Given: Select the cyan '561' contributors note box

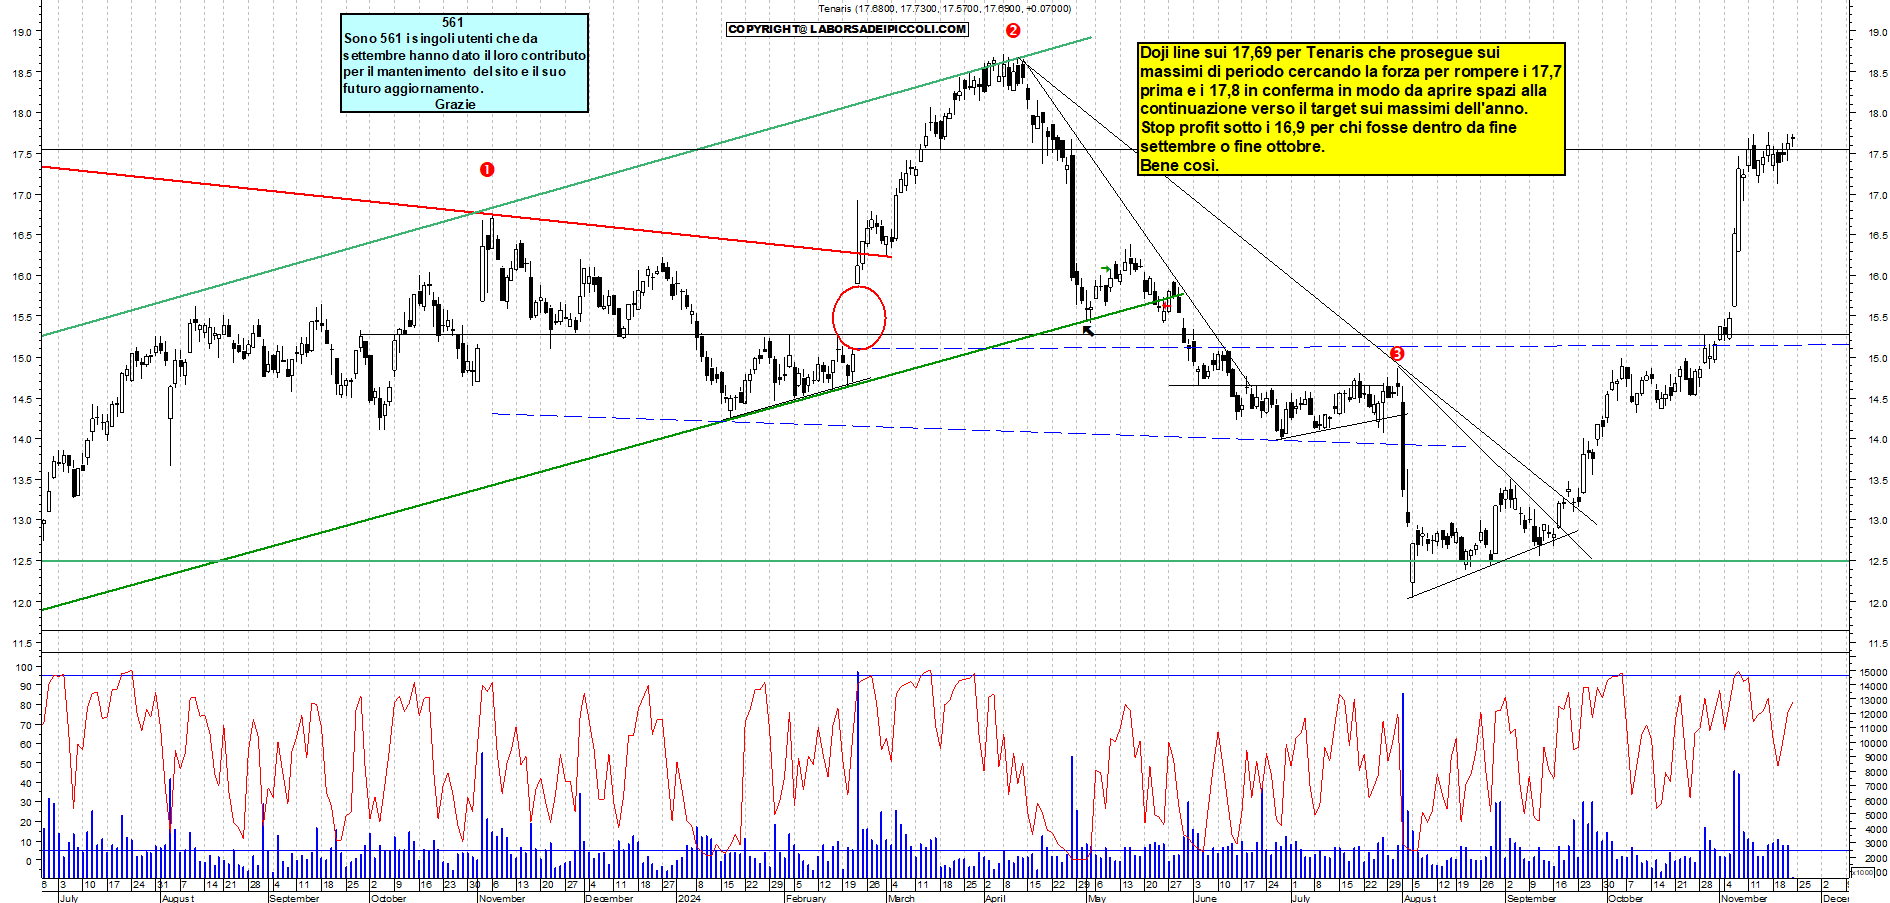Looking at the screenshot, I should pyautogui.click(x=464, y=63).
